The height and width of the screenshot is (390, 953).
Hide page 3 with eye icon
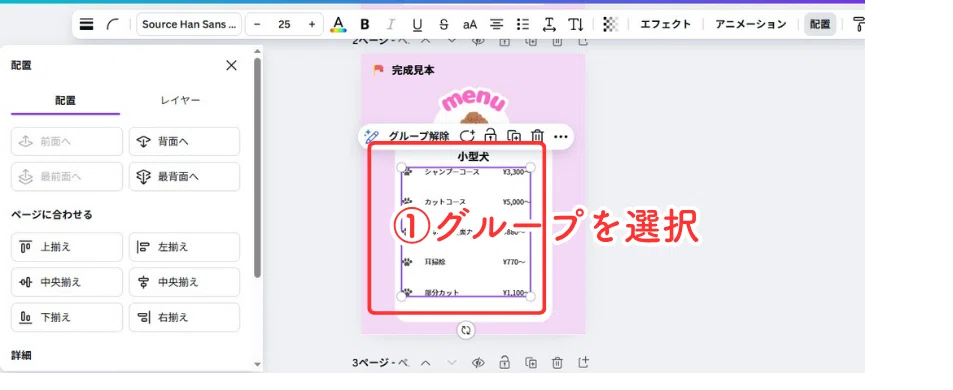(478, 363)
